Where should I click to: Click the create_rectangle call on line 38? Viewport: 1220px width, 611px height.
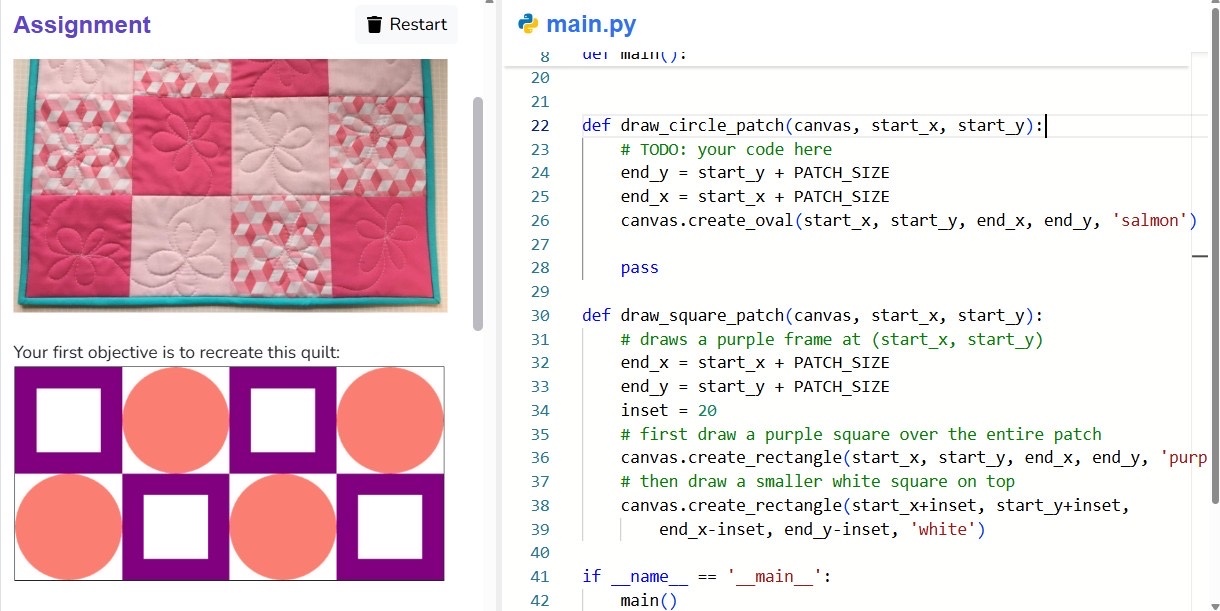coord(875,506)
